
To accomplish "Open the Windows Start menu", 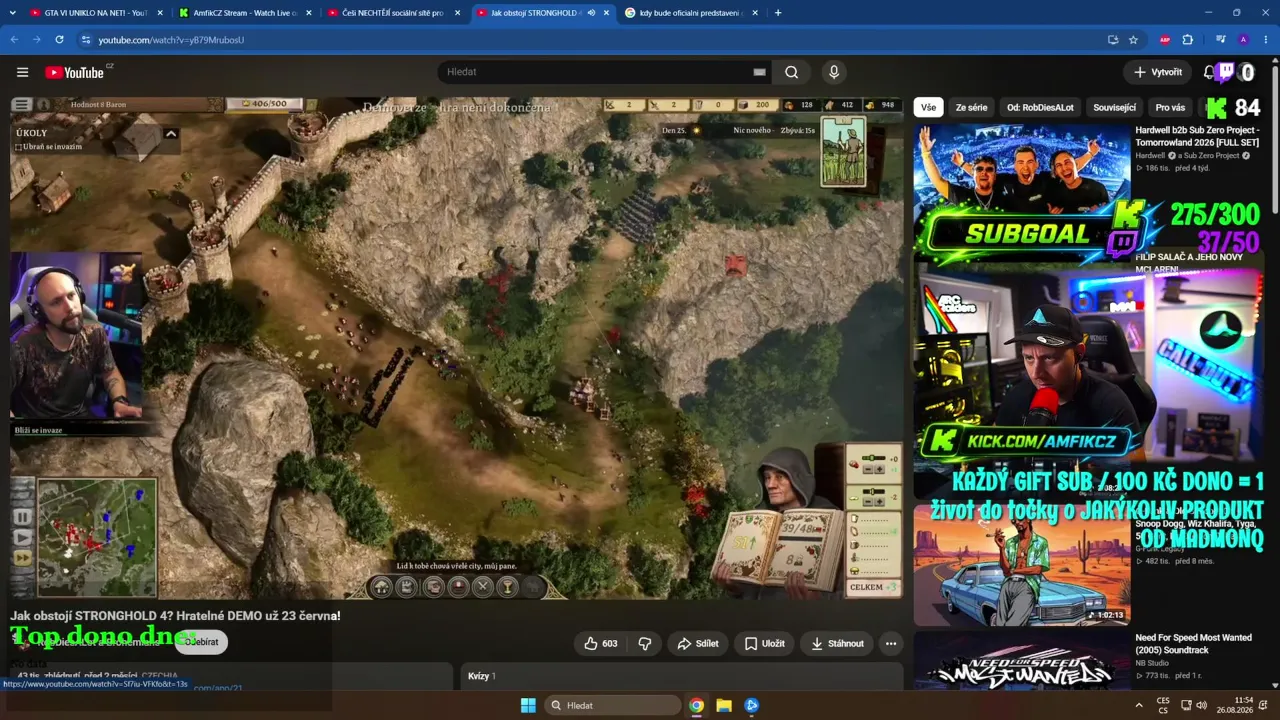I will (x=528, y=705).
